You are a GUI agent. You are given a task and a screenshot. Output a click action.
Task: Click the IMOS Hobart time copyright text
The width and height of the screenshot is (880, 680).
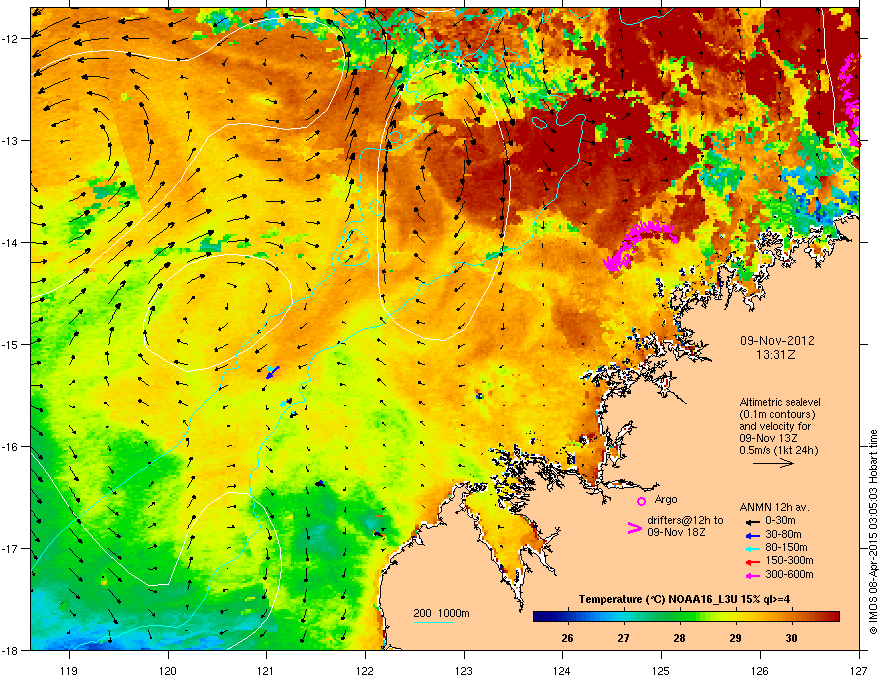(x=873, y=532)
